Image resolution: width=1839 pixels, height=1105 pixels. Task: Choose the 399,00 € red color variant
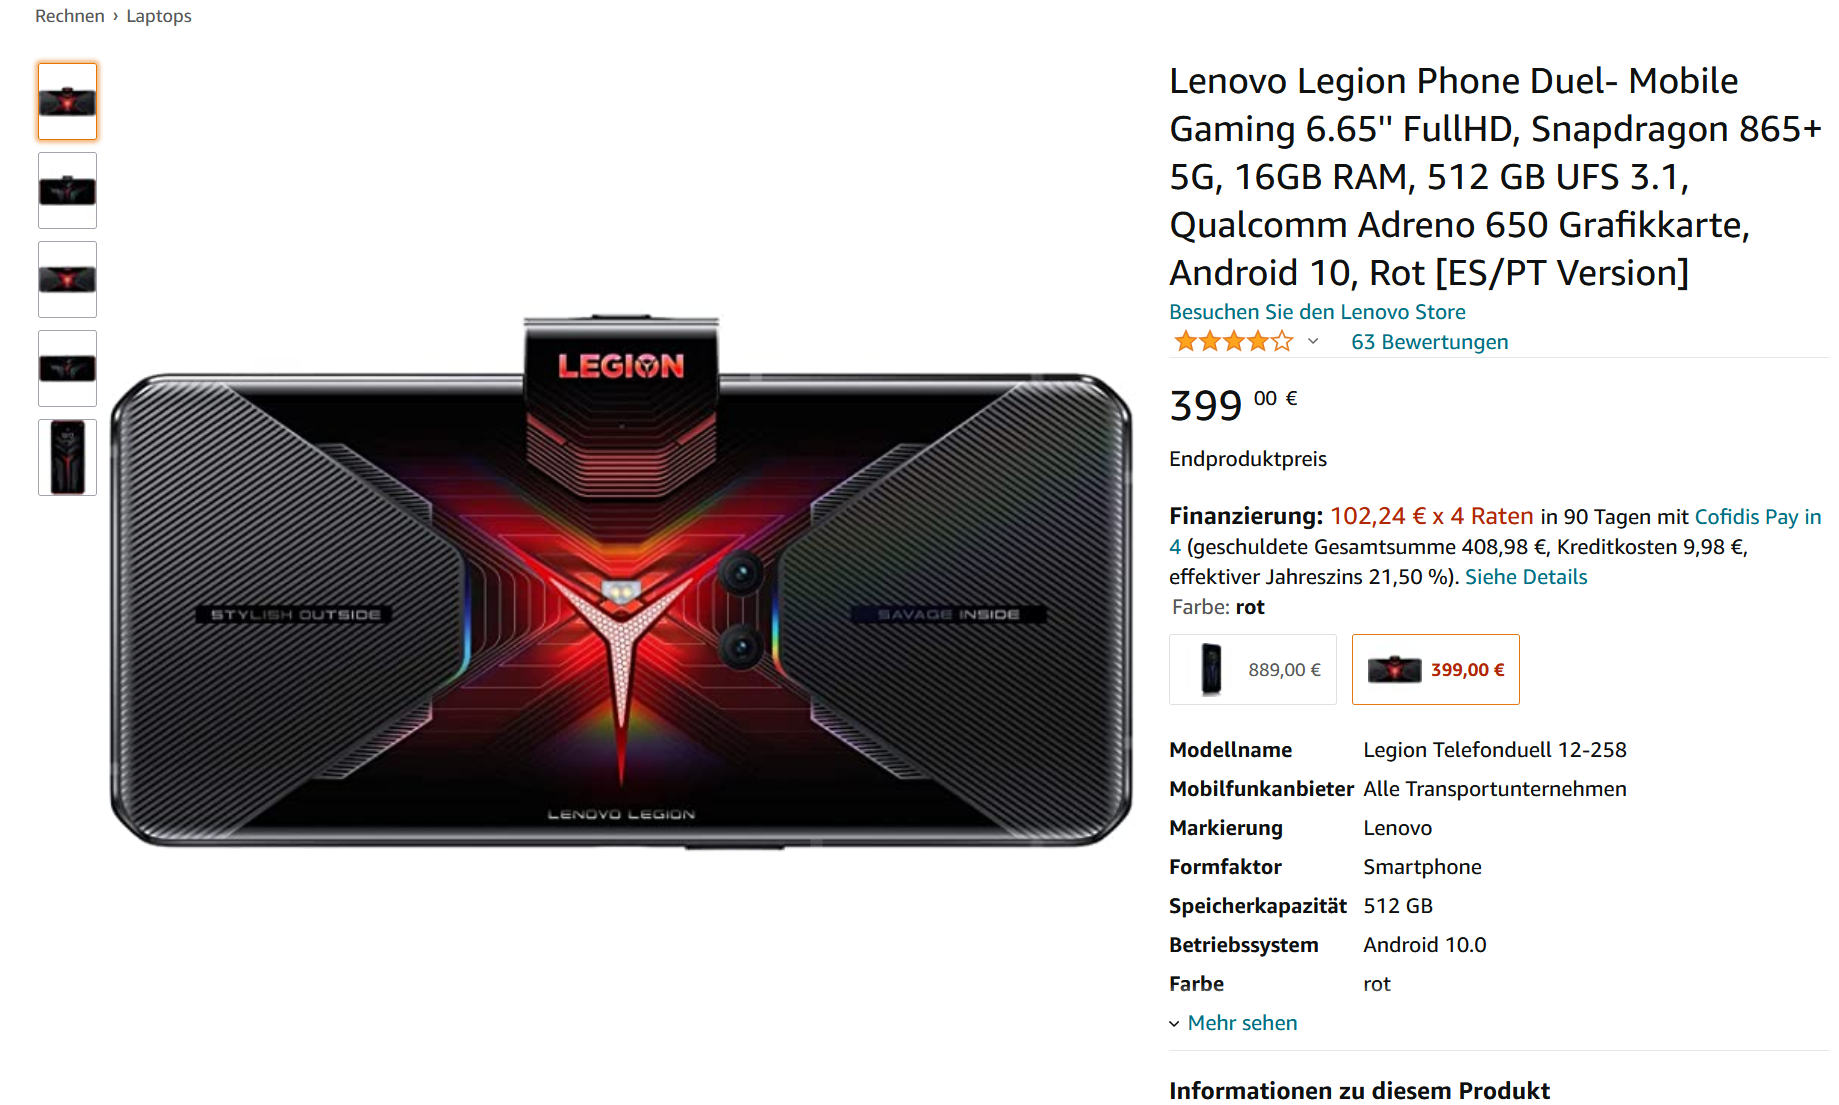pos(1435,669)
